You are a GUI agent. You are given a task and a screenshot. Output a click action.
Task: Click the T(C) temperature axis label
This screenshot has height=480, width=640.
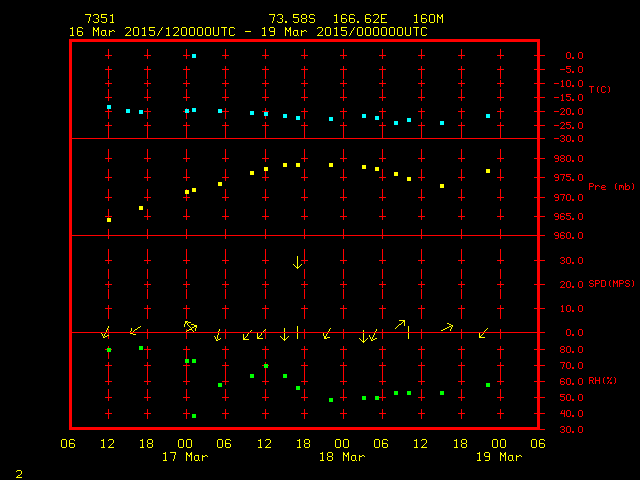599,90
